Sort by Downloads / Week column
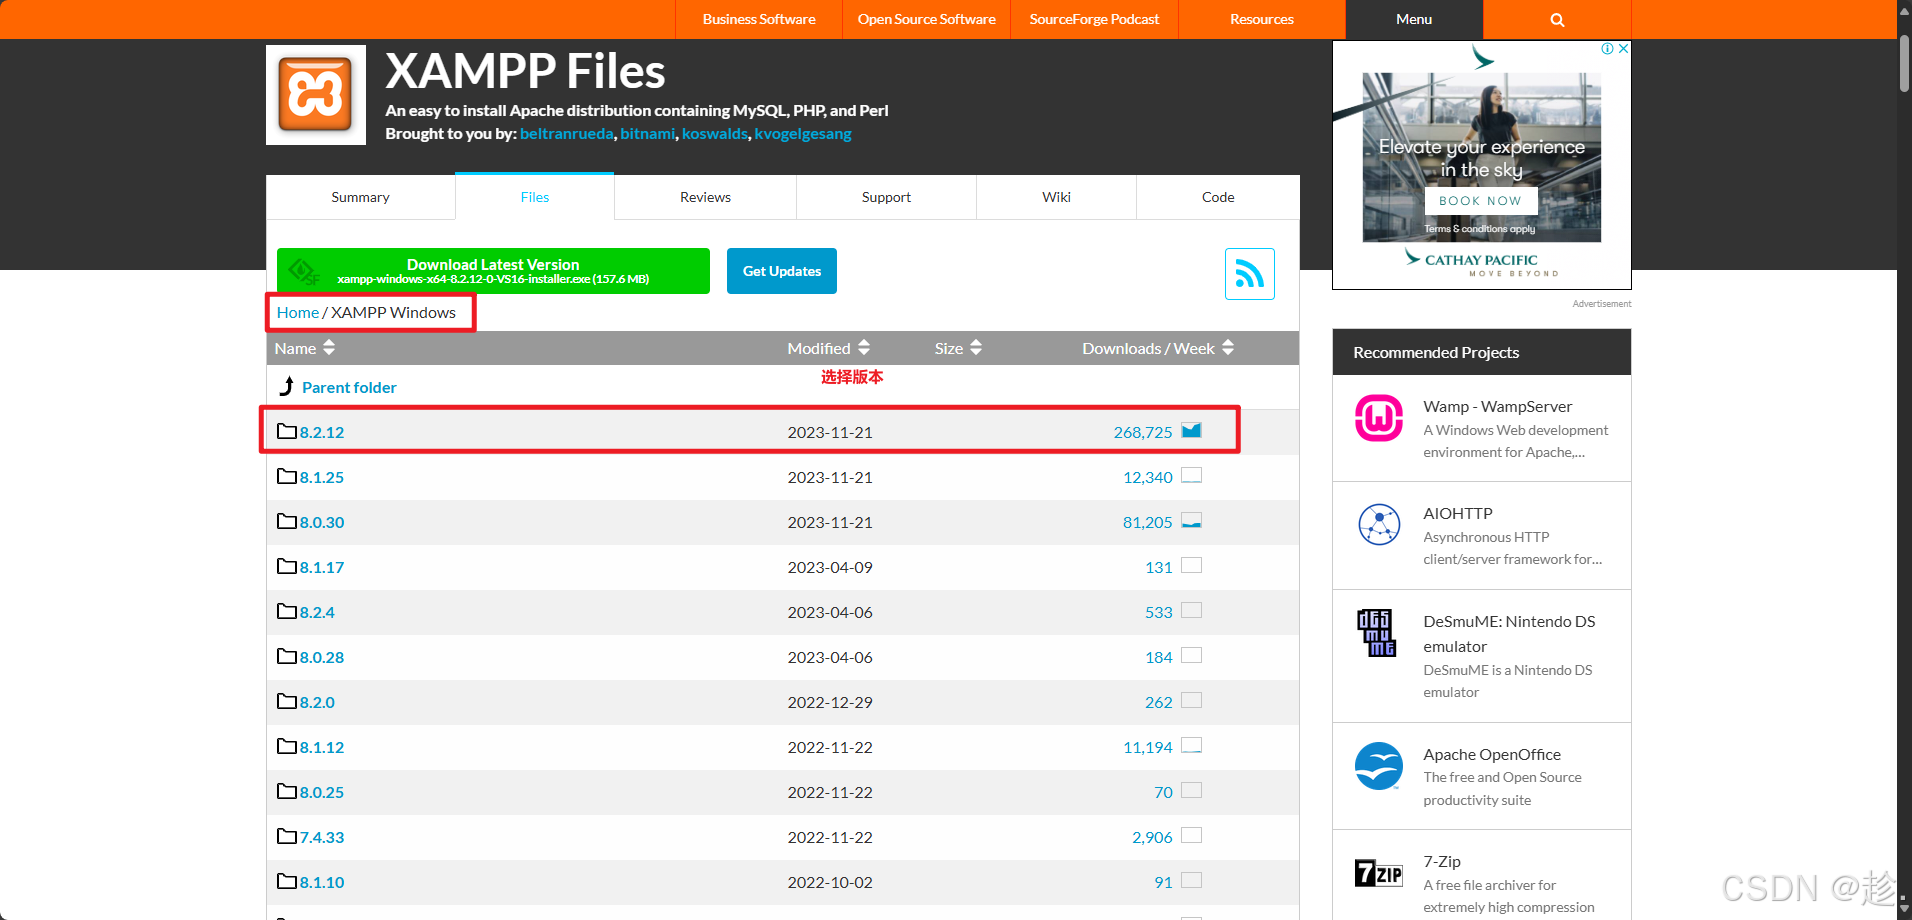The height and width of the screenshot is (920, 1912). coord(1158,348)
